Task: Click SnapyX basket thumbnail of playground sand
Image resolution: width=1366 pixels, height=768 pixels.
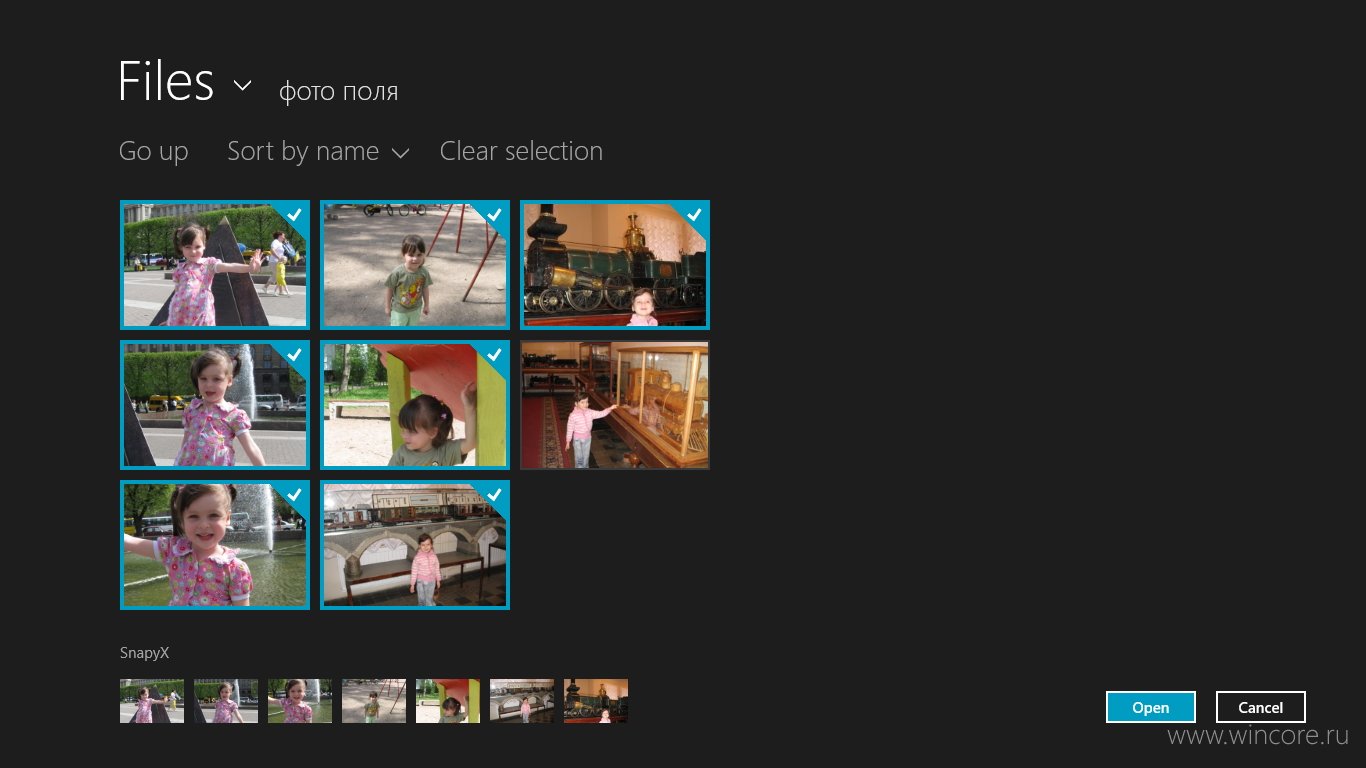Action: click(374, 701)
